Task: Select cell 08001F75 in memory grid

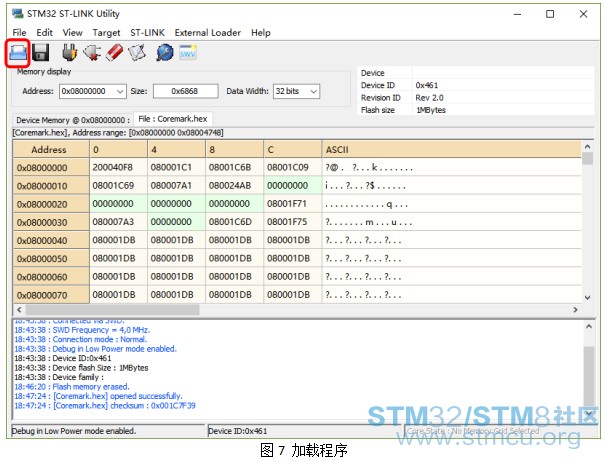Action: [293, 222]
